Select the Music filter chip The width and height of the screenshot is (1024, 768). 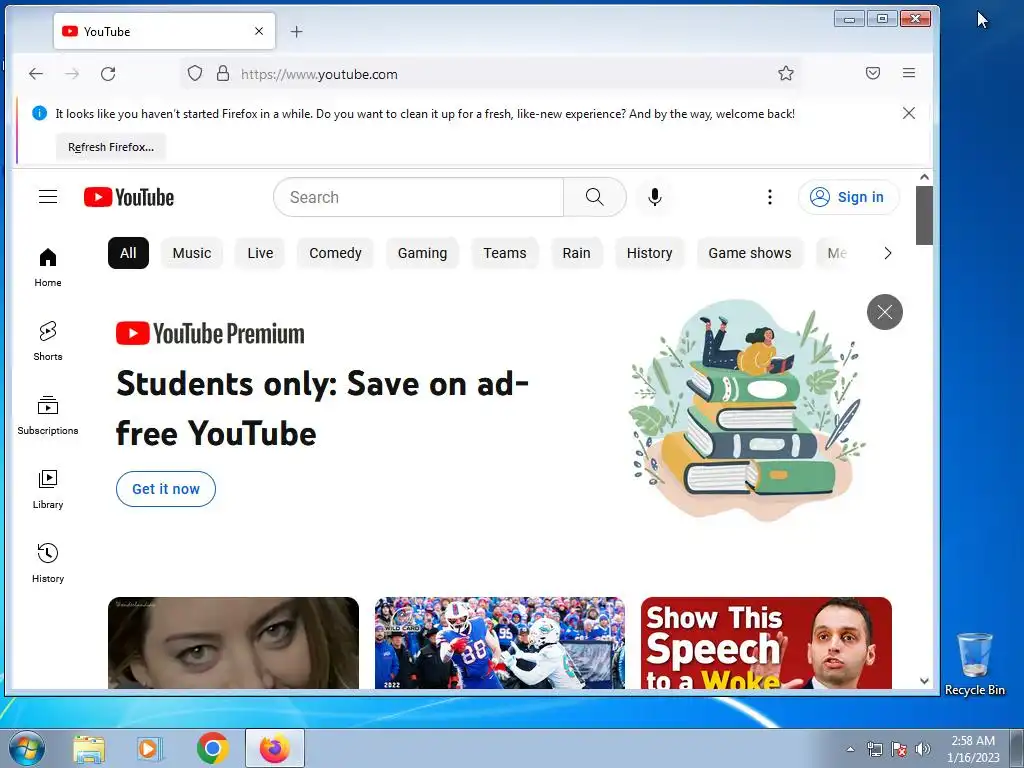(x=192, y=253)
